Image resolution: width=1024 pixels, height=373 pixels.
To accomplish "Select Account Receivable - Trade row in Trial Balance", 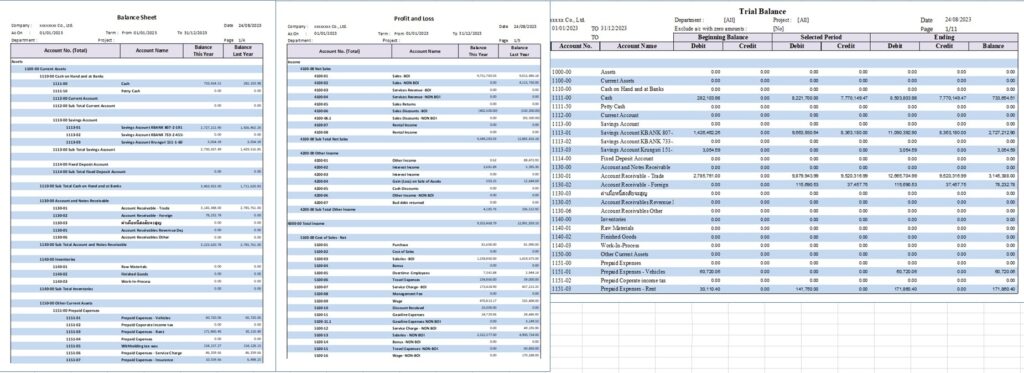I will click(x=784, y=176).
